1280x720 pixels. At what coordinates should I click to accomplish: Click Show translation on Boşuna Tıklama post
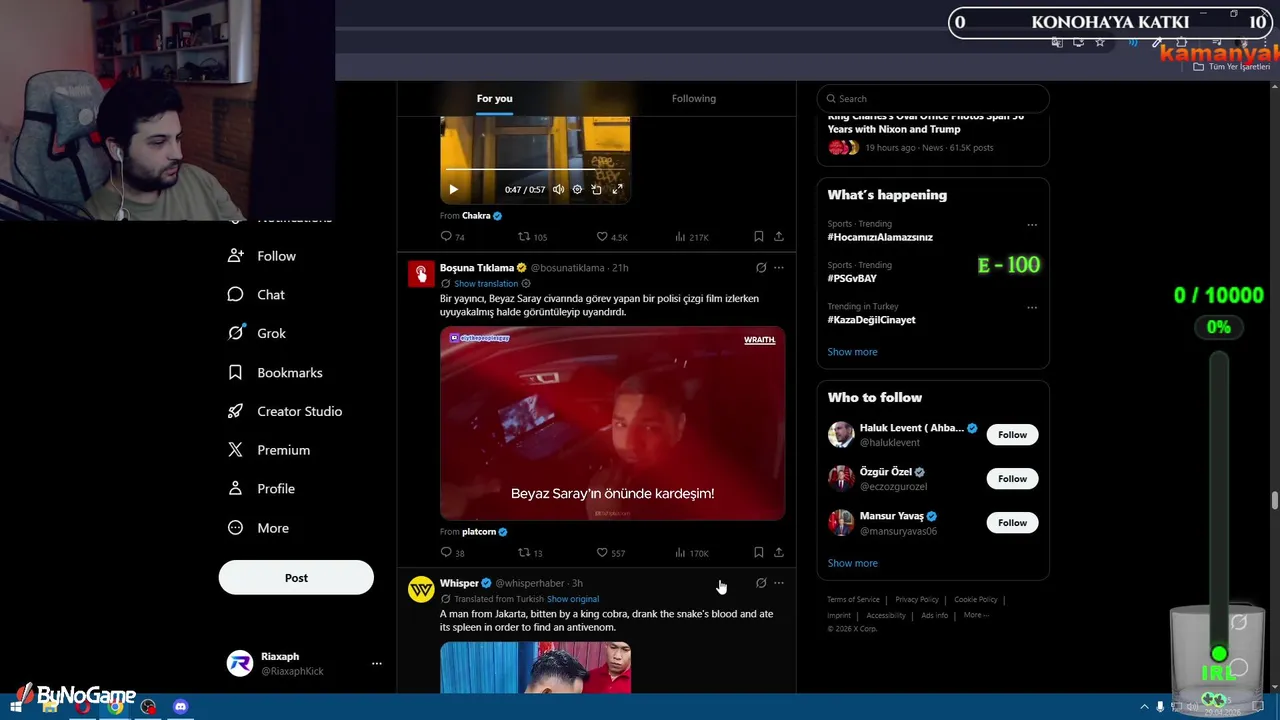pyautogui.click(x=486, y=284)
